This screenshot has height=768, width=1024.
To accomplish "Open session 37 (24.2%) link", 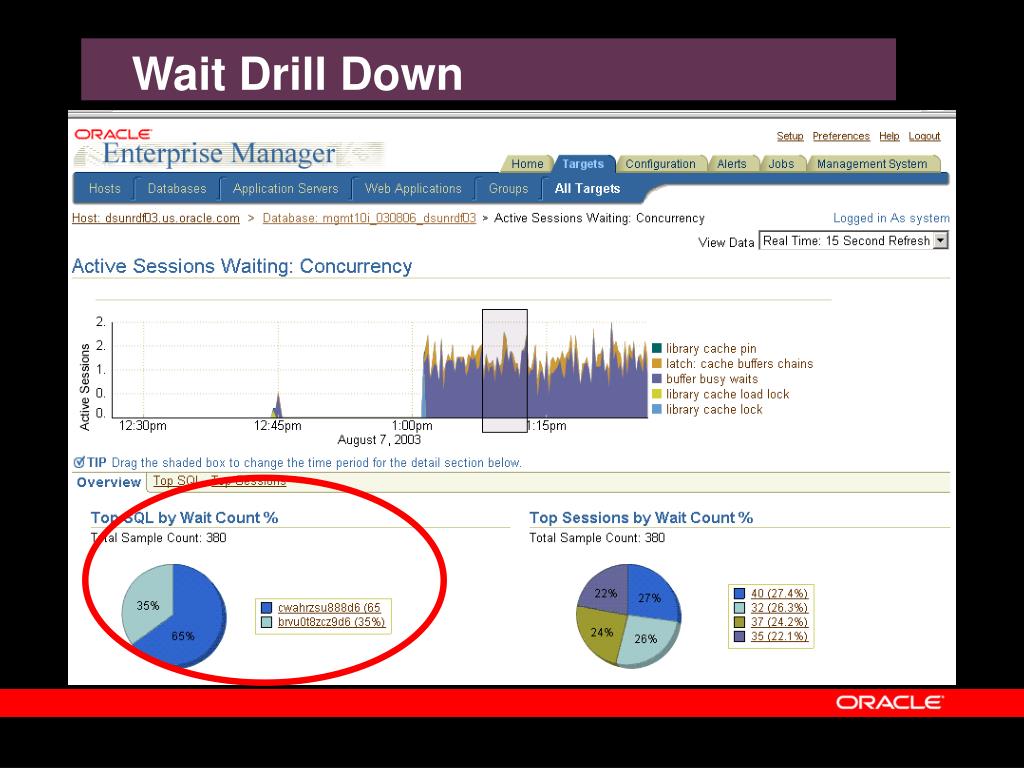I will pos(779,622).
